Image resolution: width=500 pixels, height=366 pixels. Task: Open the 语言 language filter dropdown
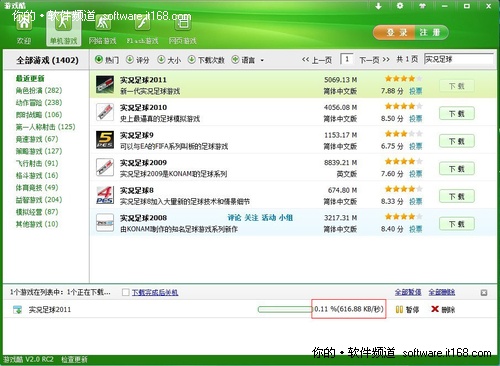click(248, 60)
